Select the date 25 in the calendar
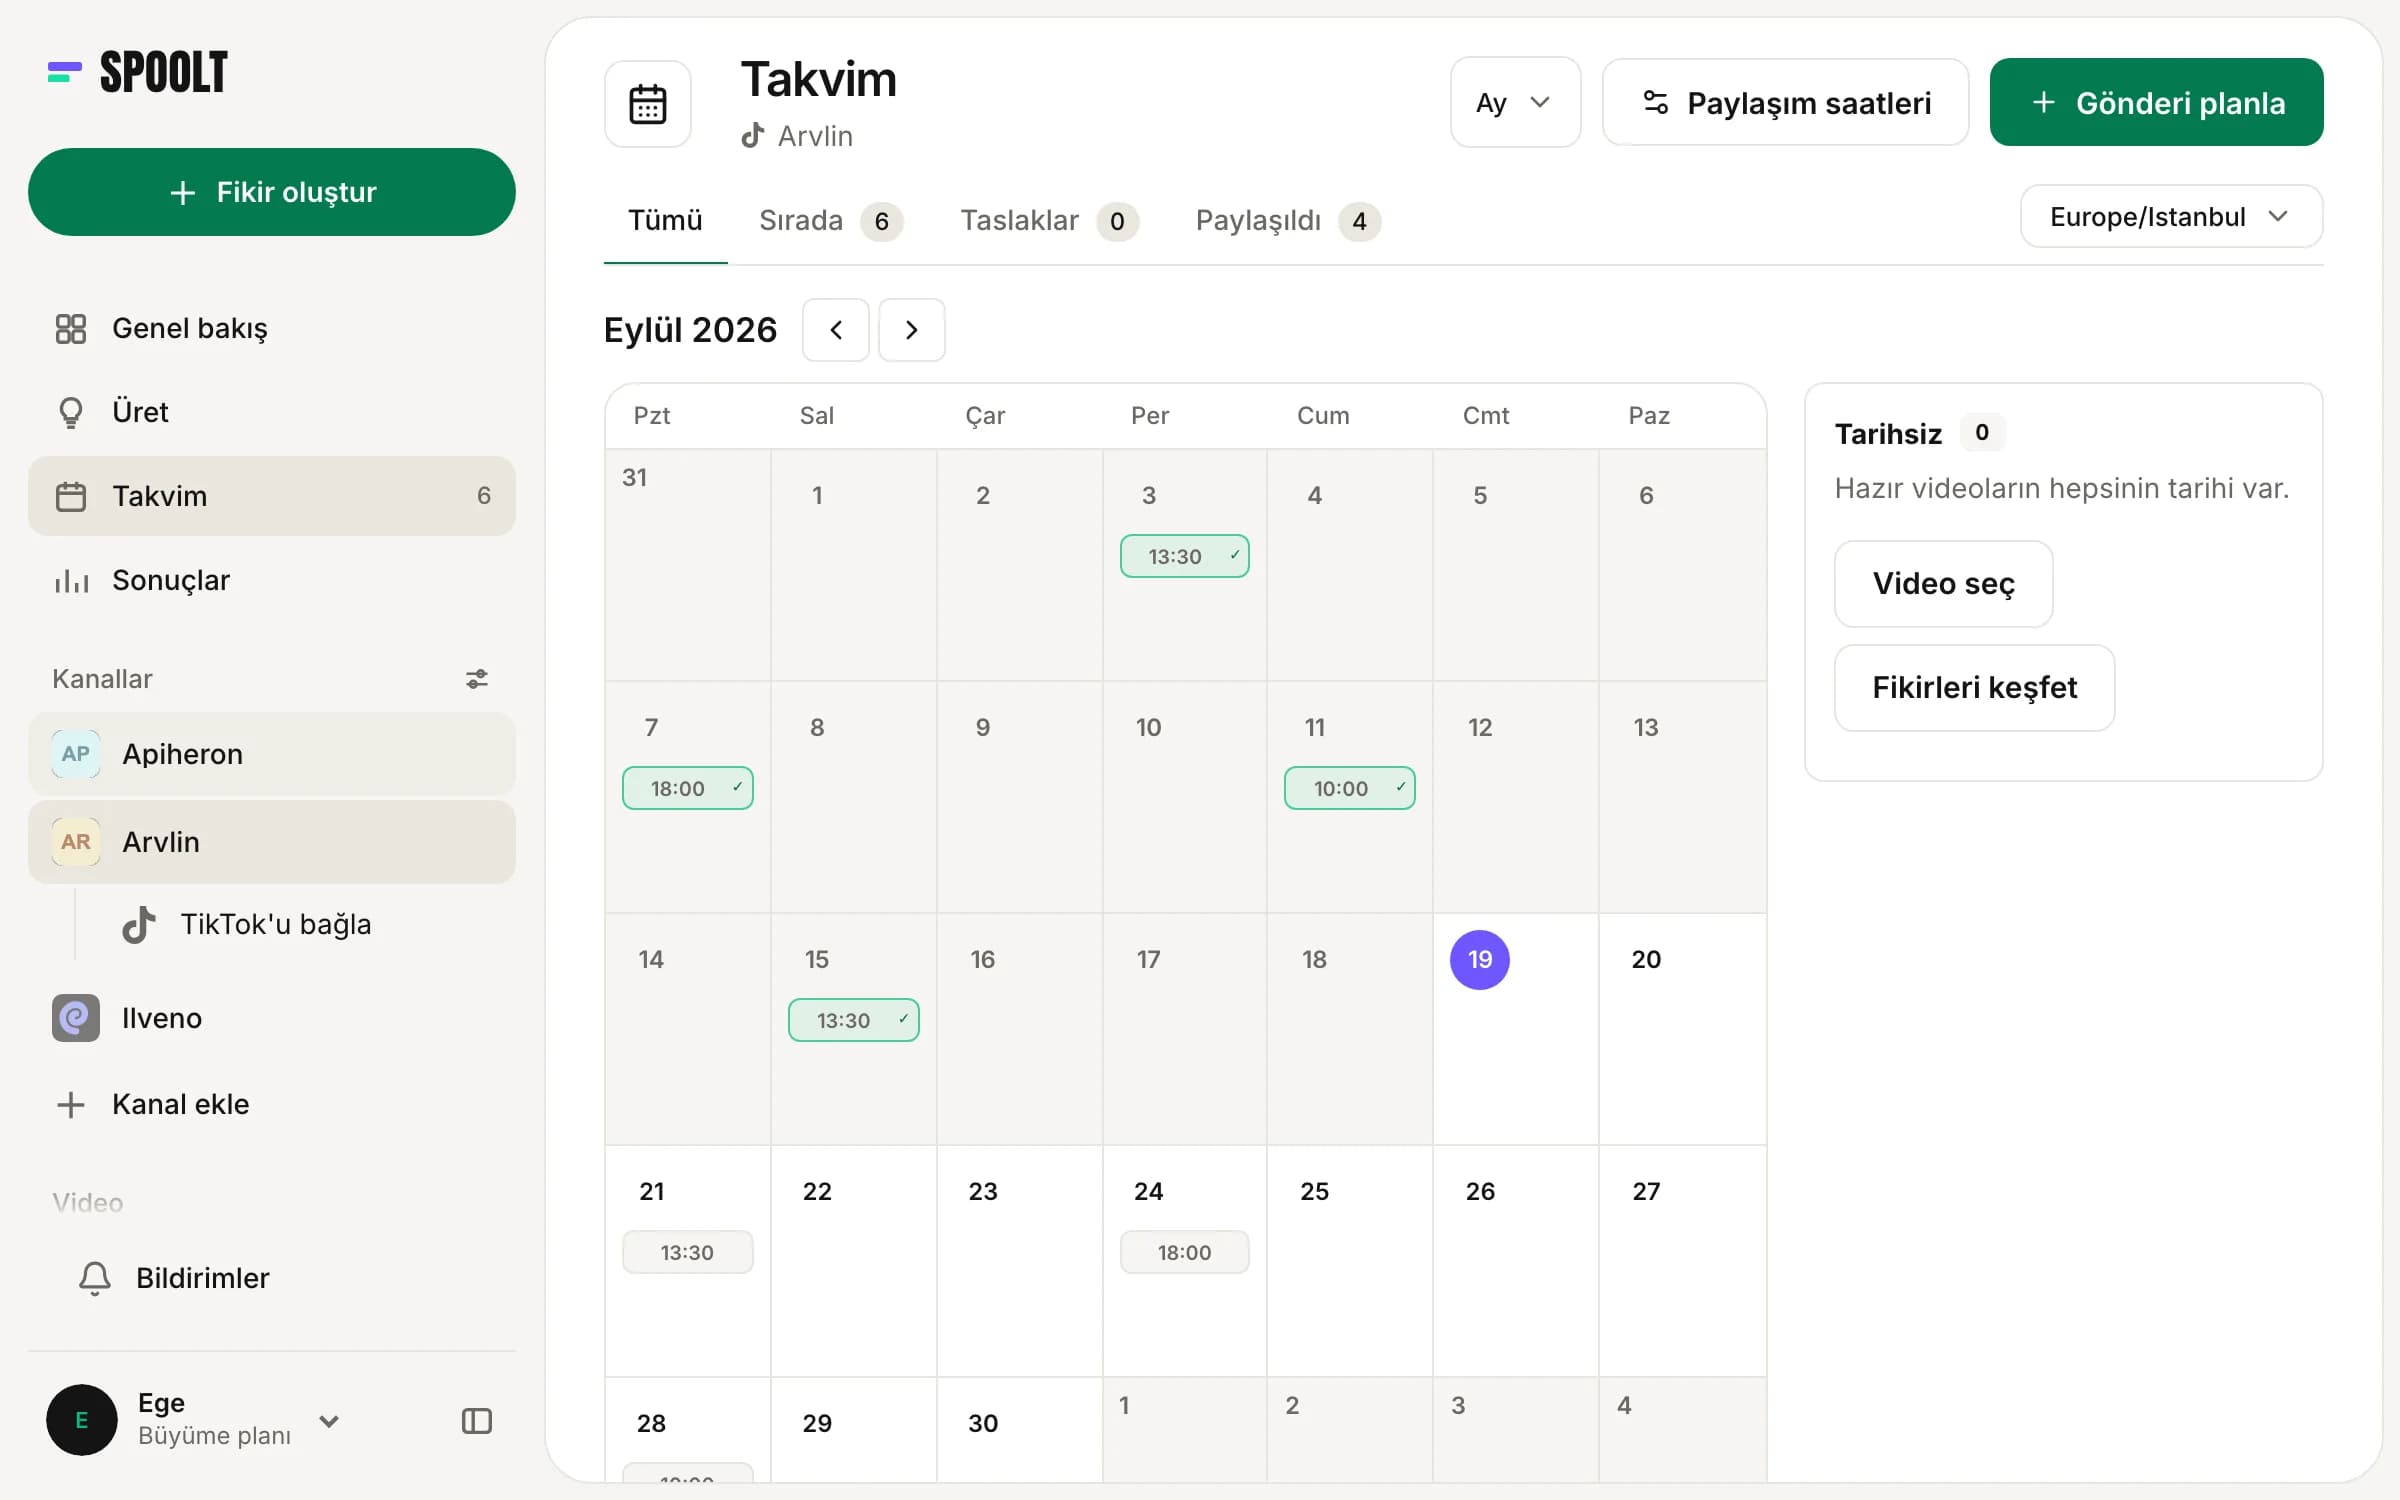Screen dimensions: 2400x1500 pyautogui.click(x=1314, y=1192)
